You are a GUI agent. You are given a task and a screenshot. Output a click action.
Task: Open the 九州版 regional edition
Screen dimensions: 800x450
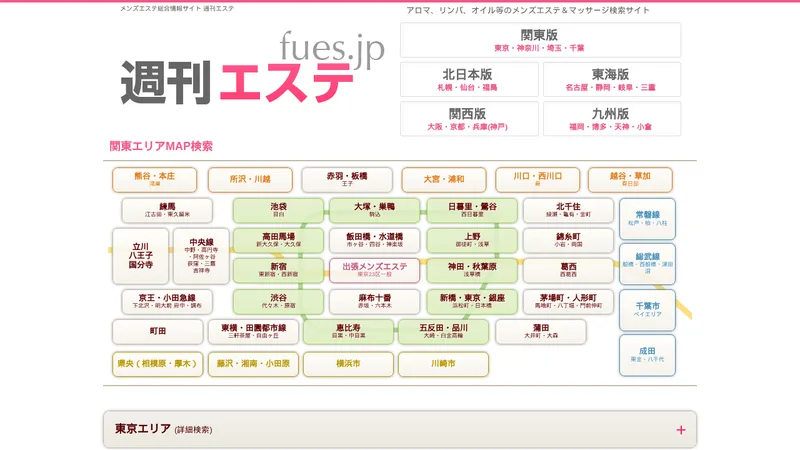click(612, 119)
